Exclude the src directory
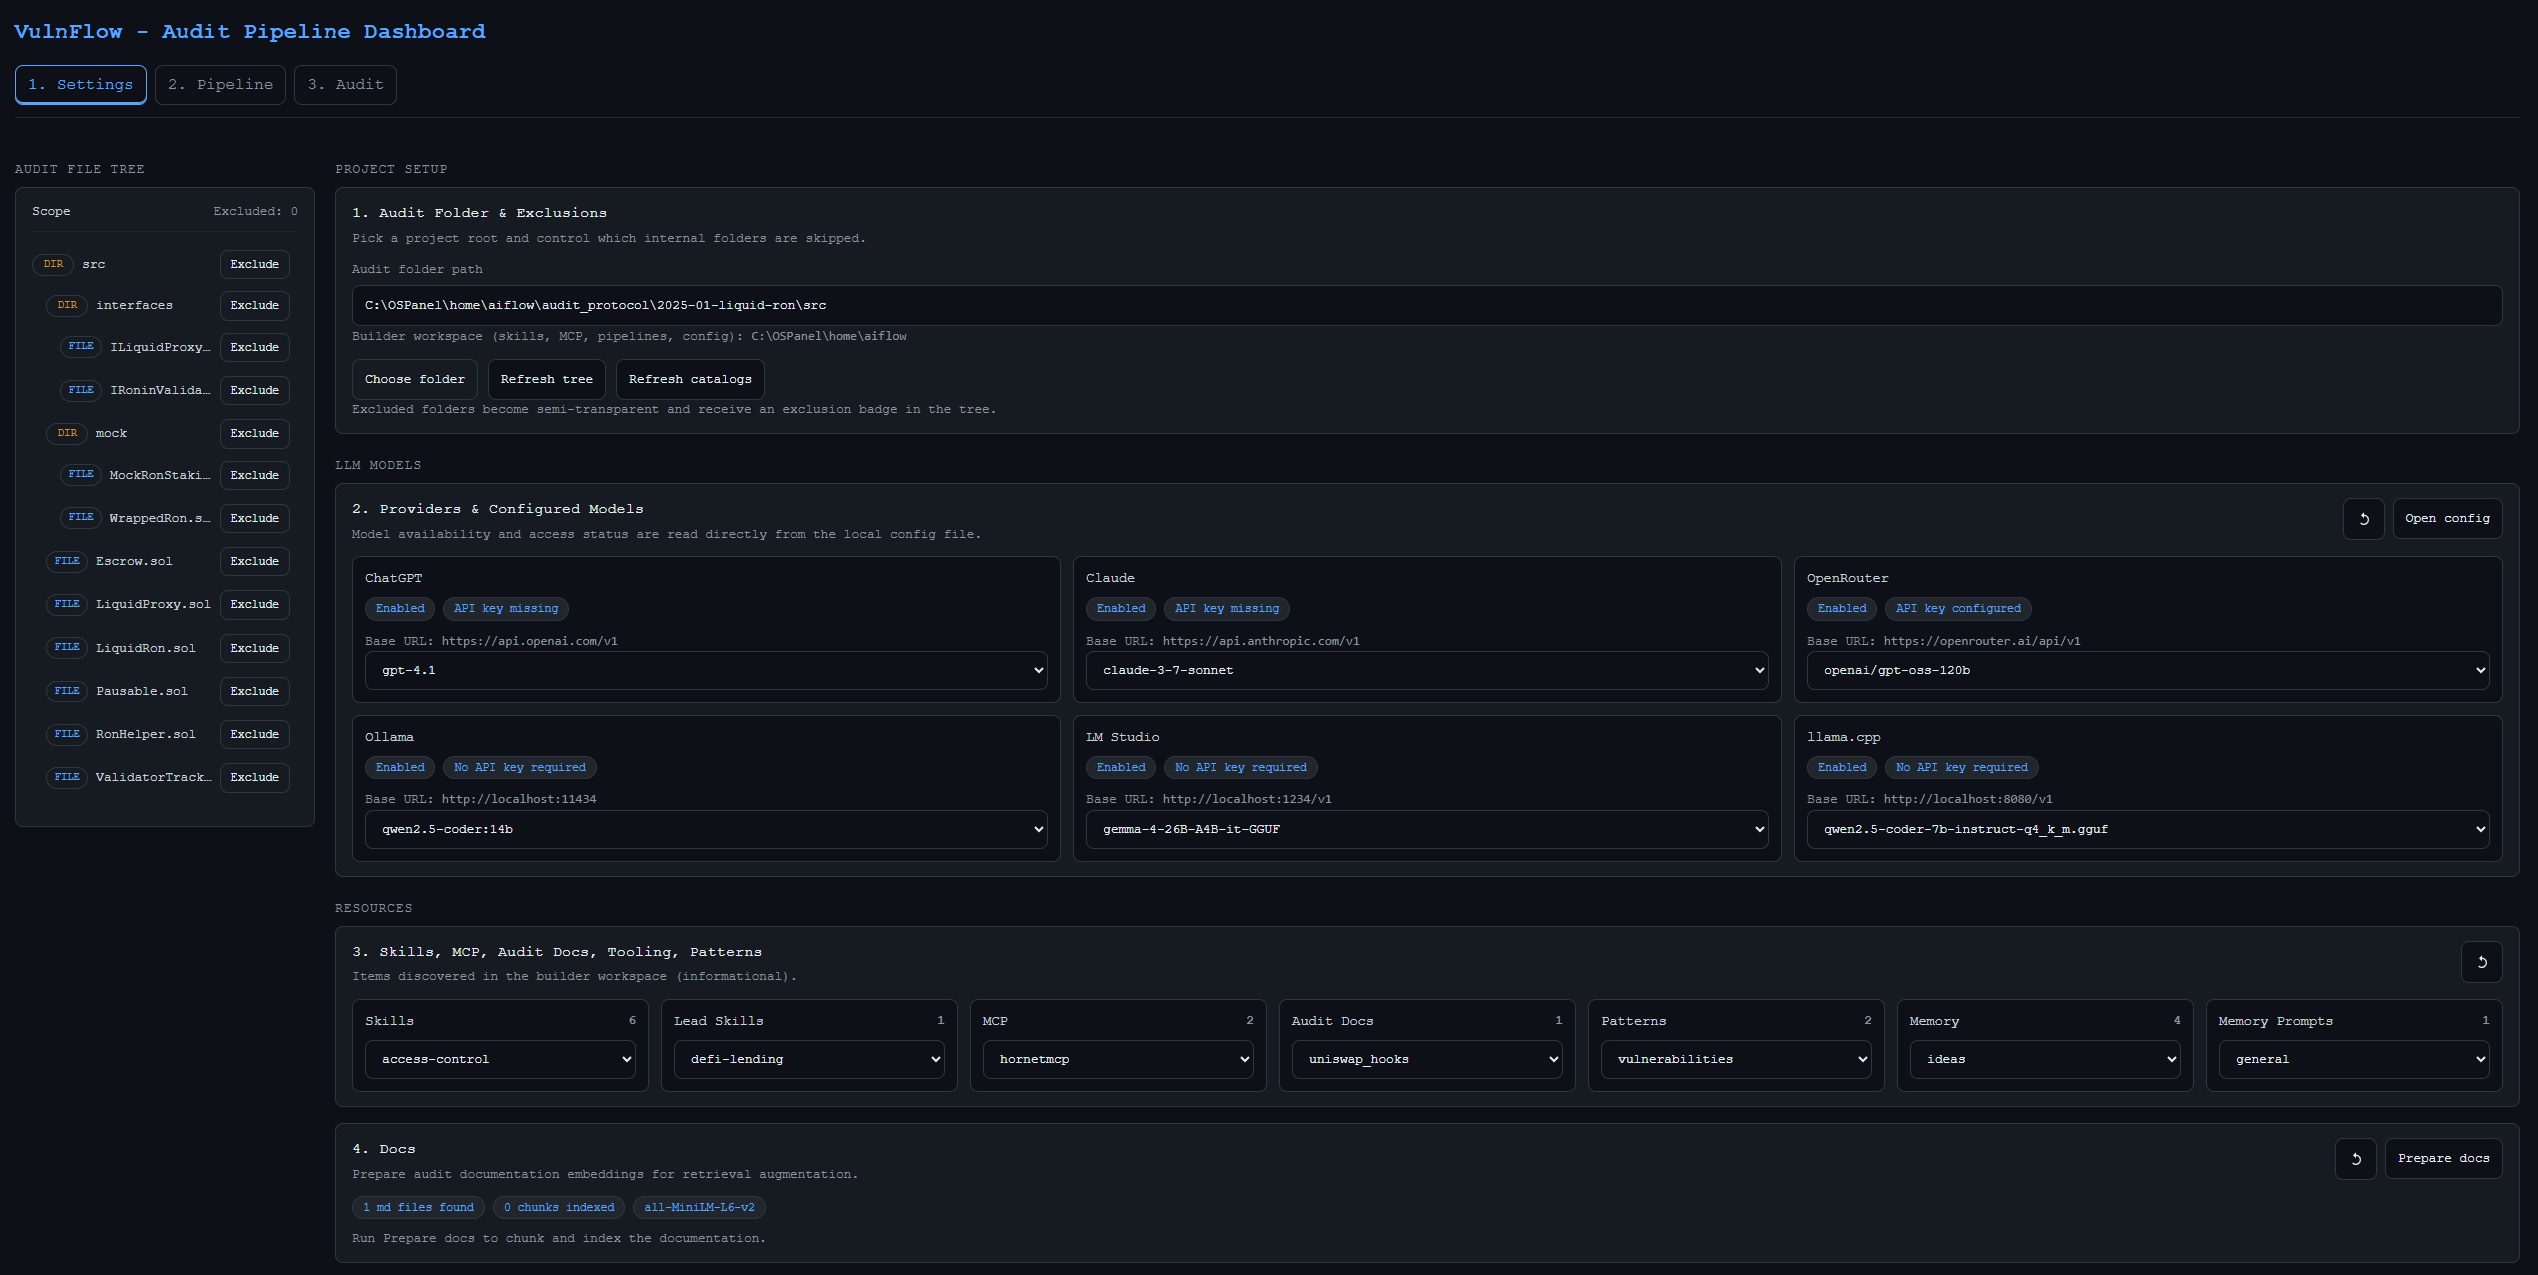 tap(254, 265)
